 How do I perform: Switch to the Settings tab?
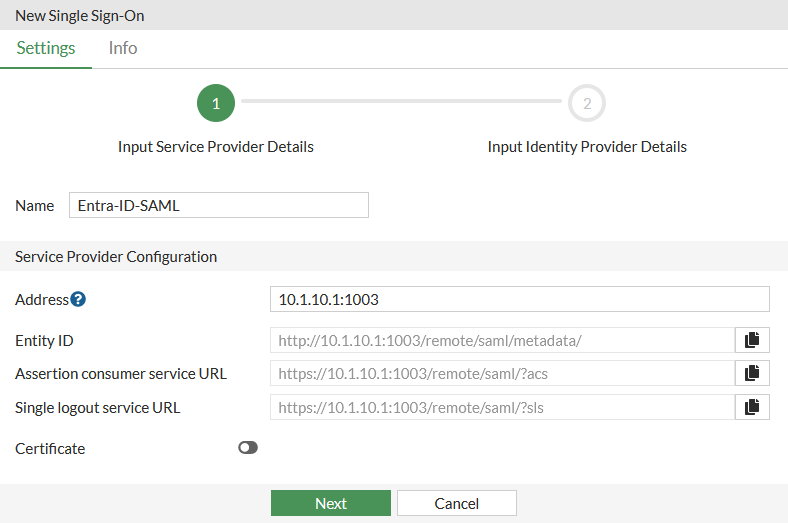point(46,48)
